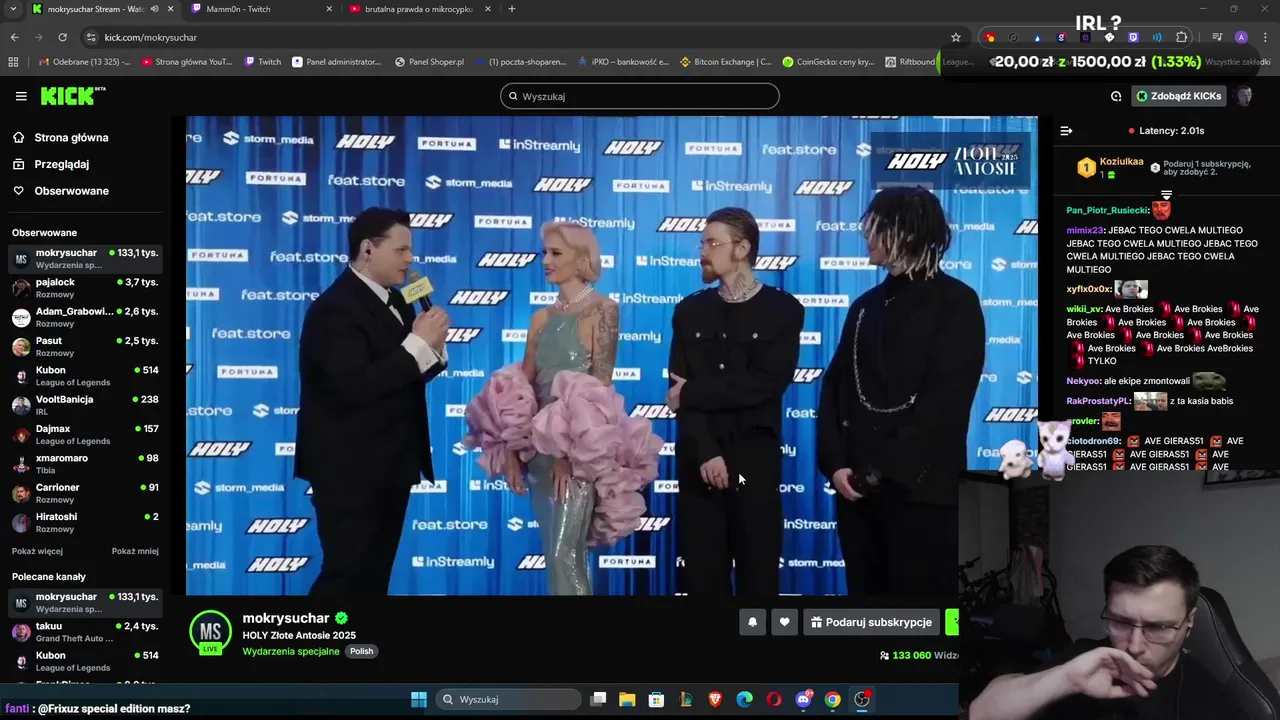Viewport: 1280px width, 720px height.
Task: Switch to Mamm0n - Twitch tab
Action: 261,9
